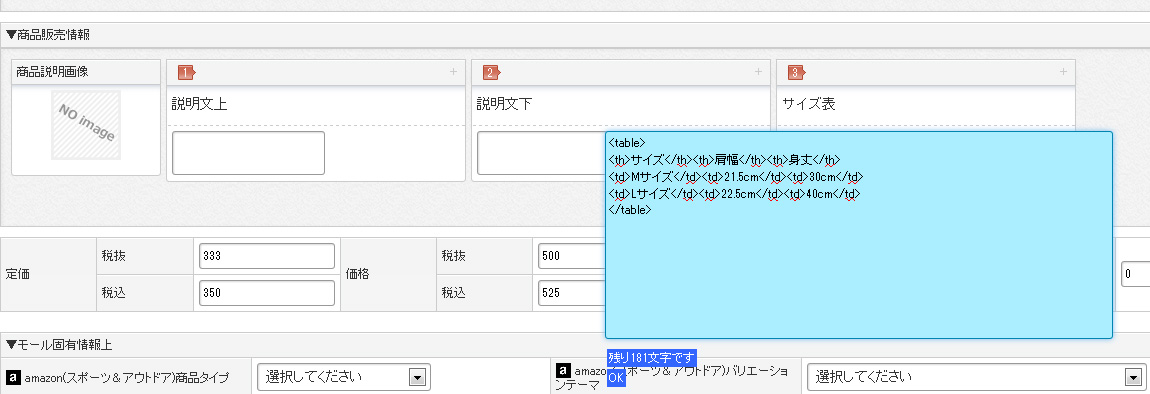Click the amazon 商品タイプ label icon
The image size is (1150, 394).
point(12,377)
